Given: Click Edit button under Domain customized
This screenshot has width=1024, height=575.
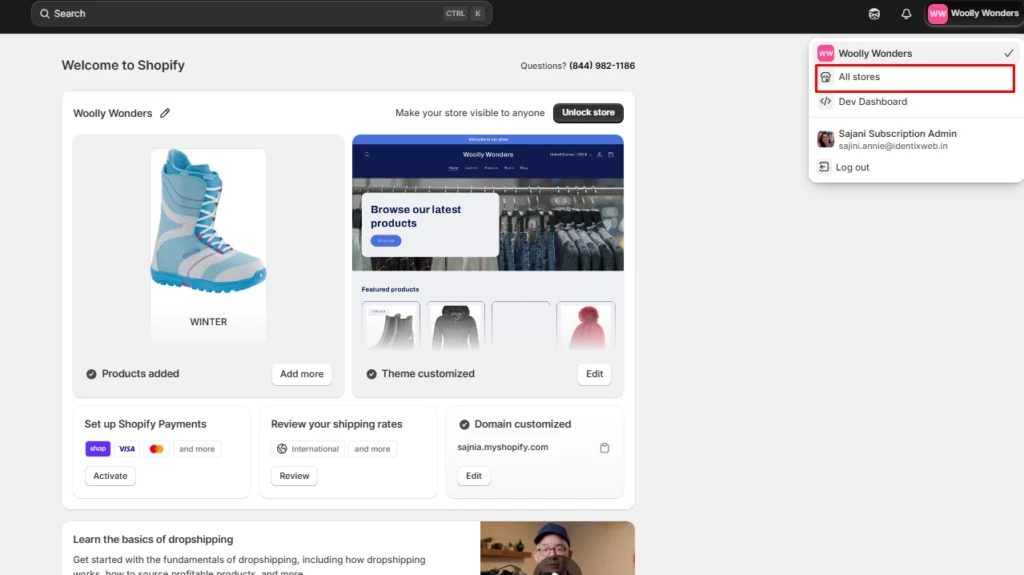Looking at the screenshot, I should click(x=473, y=476).
